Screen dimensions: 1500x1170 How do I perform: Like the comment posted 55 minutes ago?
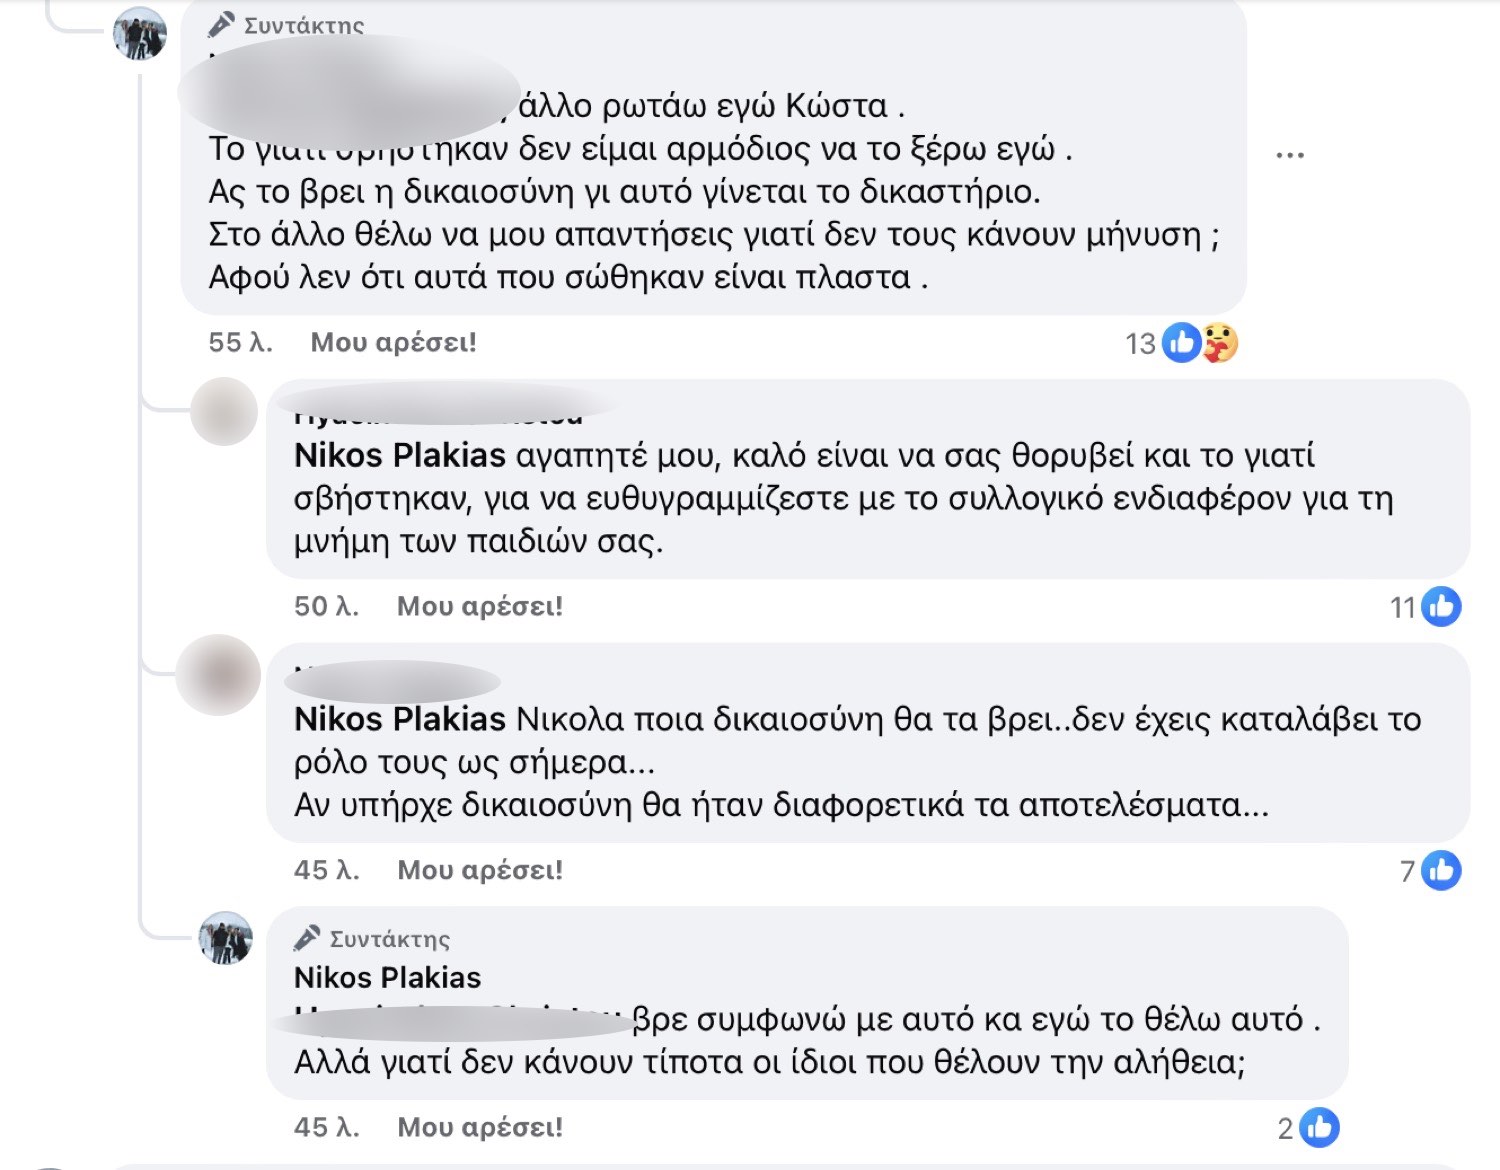(393, 343)
